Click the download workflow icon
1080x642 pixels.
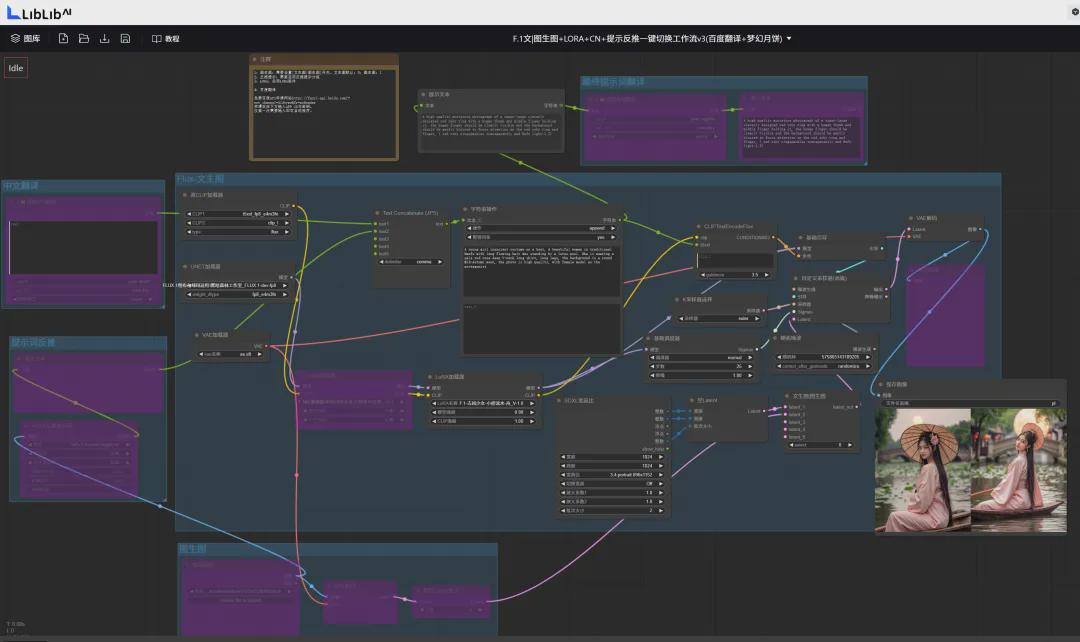(105, 38)
